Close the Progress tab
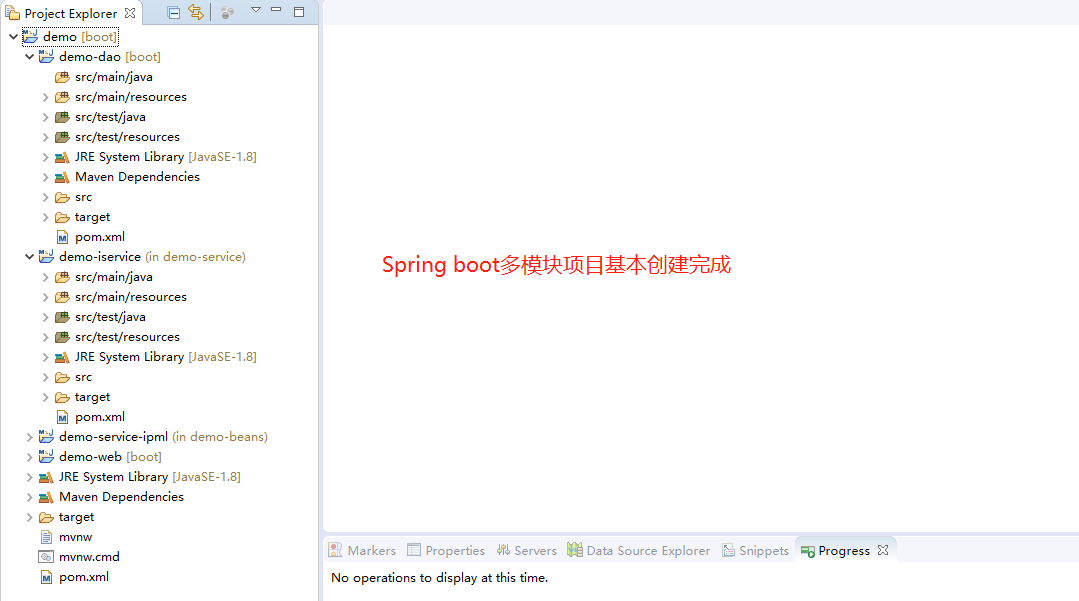1079x601 pixels. click(883, 550)
